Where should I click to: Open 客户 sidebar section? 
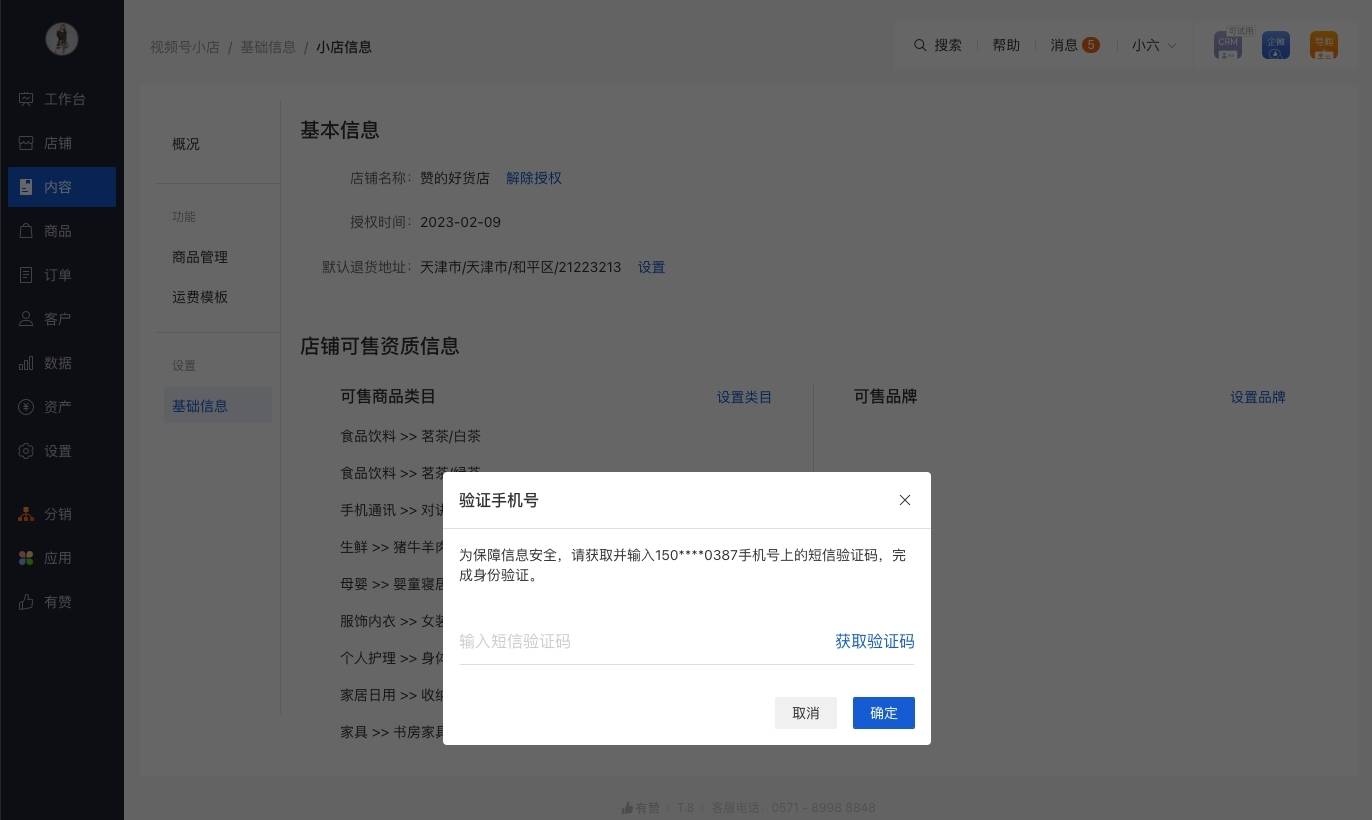click(62, 319)
